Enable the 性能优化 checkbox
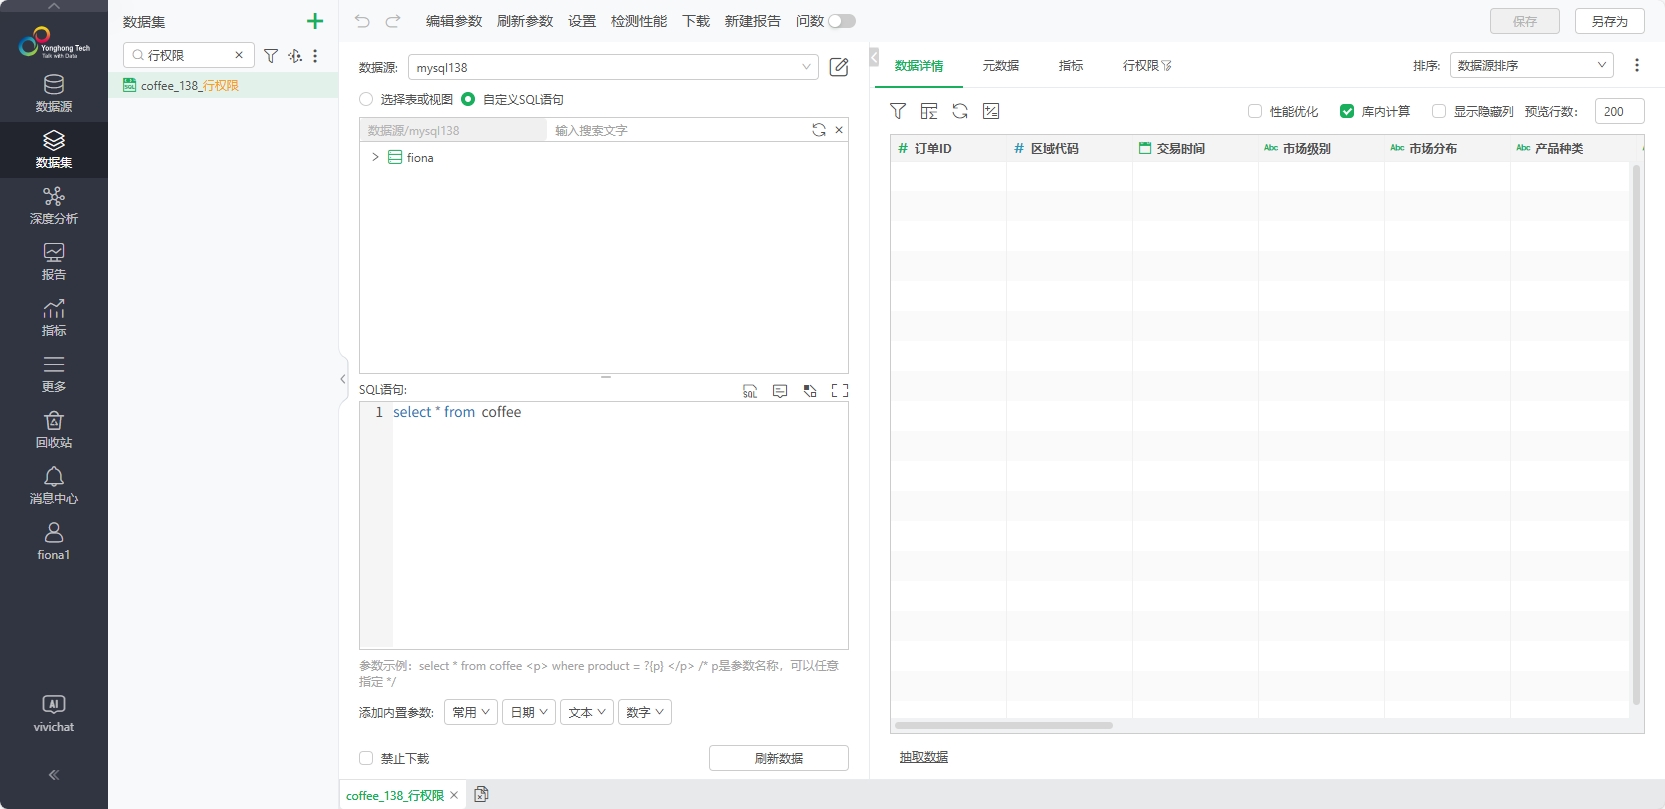Viewport: 1665px width, 809px height. pyautogui.click(x=1255, y=111)
